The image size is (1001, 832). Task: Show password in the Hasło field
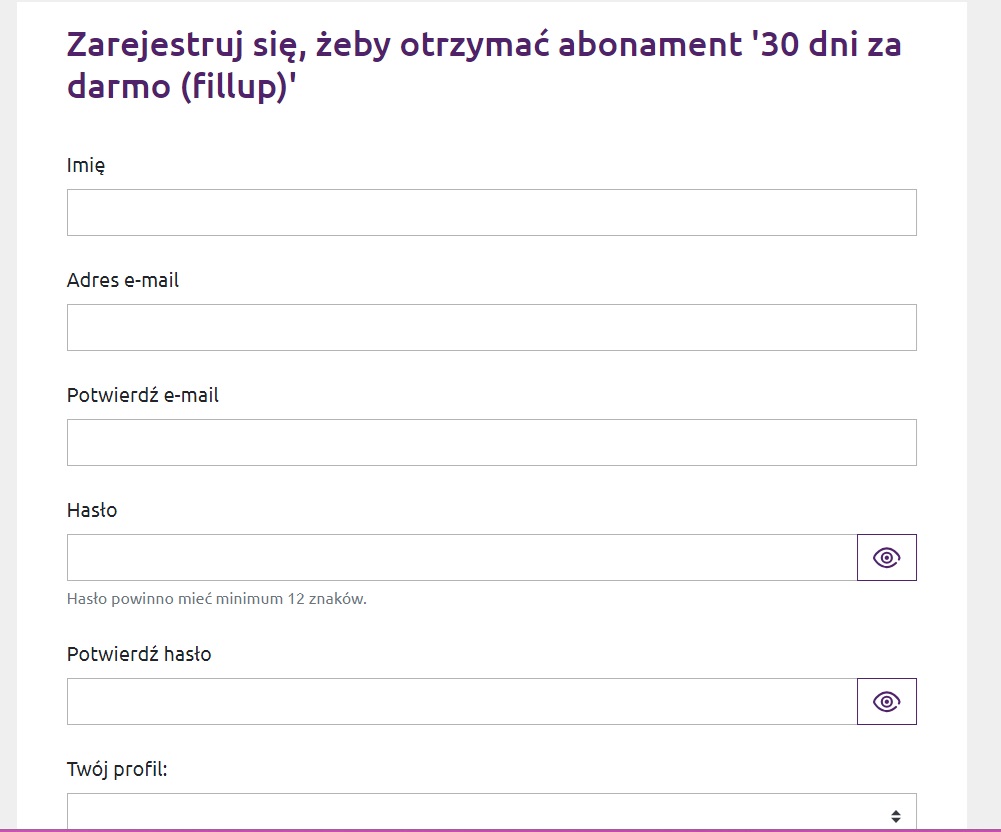[886, 557]
